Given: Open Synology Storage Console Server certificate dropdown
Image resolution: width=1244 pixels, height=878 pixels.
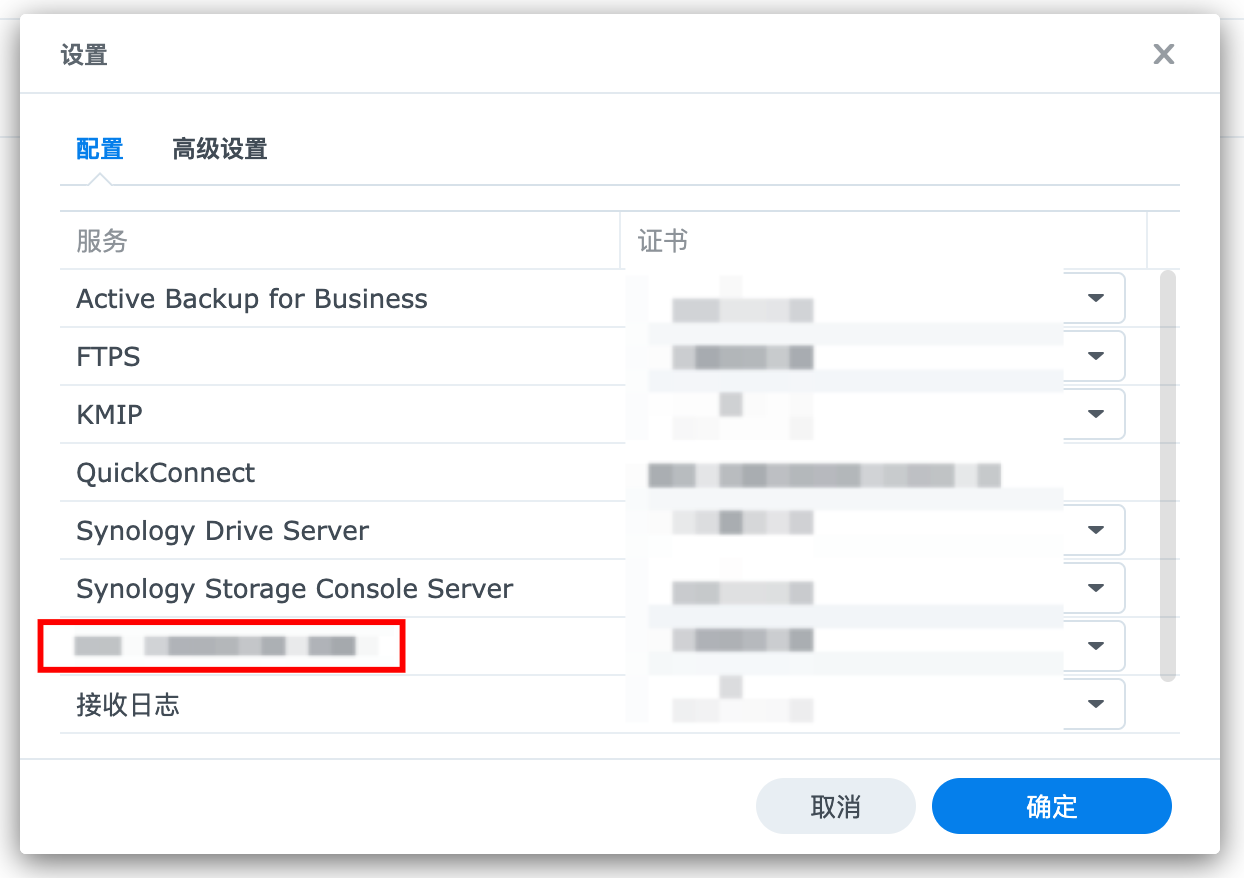Looking at the screenshot, I should click(x=1095, y=588).
